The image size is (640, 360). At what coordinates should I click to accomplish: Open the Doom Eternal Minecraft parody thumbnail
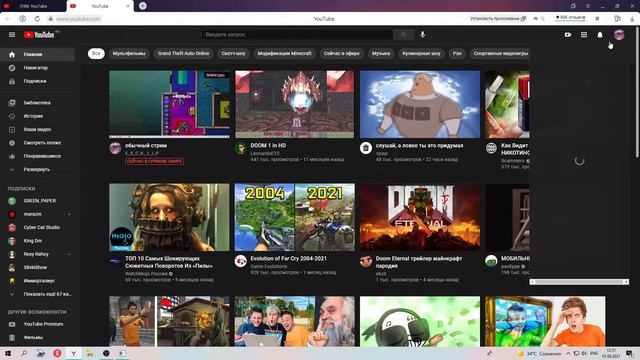(x=420, y=217)
